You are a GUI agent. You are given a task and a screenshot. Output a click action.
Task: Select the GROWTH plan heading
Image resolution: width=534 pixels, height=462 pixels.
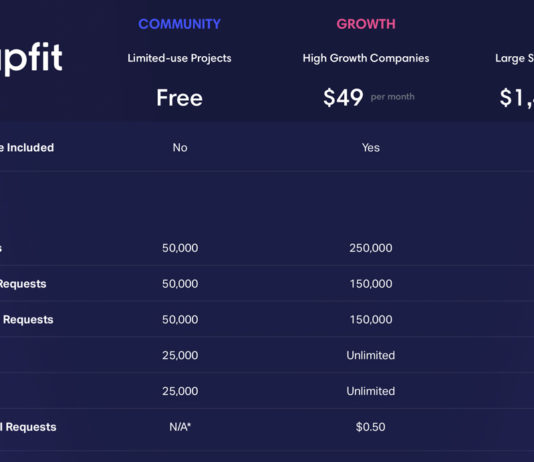(366, 24)
